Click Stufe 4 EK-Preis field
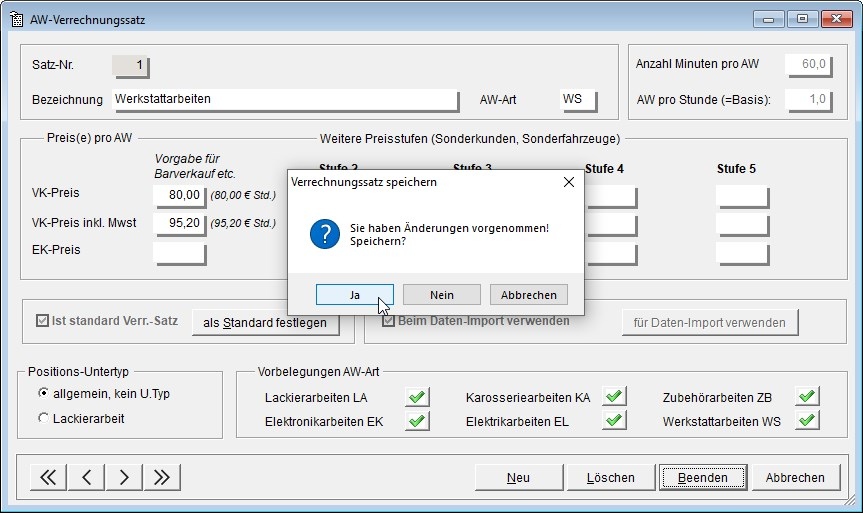 (x=611, y=254)
